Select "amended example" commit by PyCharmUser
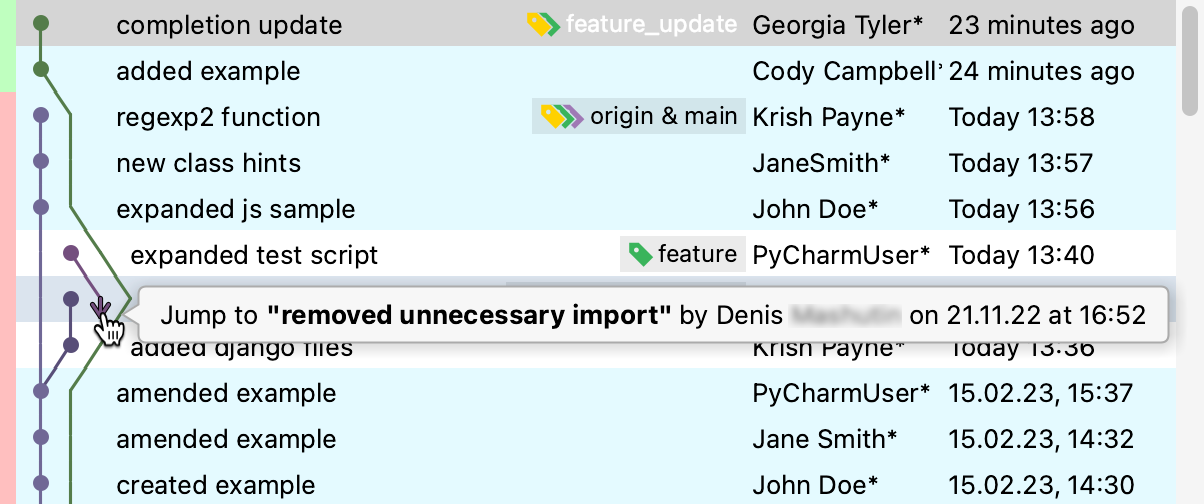Image resolution: width=1204 pixels, height=504 pixels. 226,393
